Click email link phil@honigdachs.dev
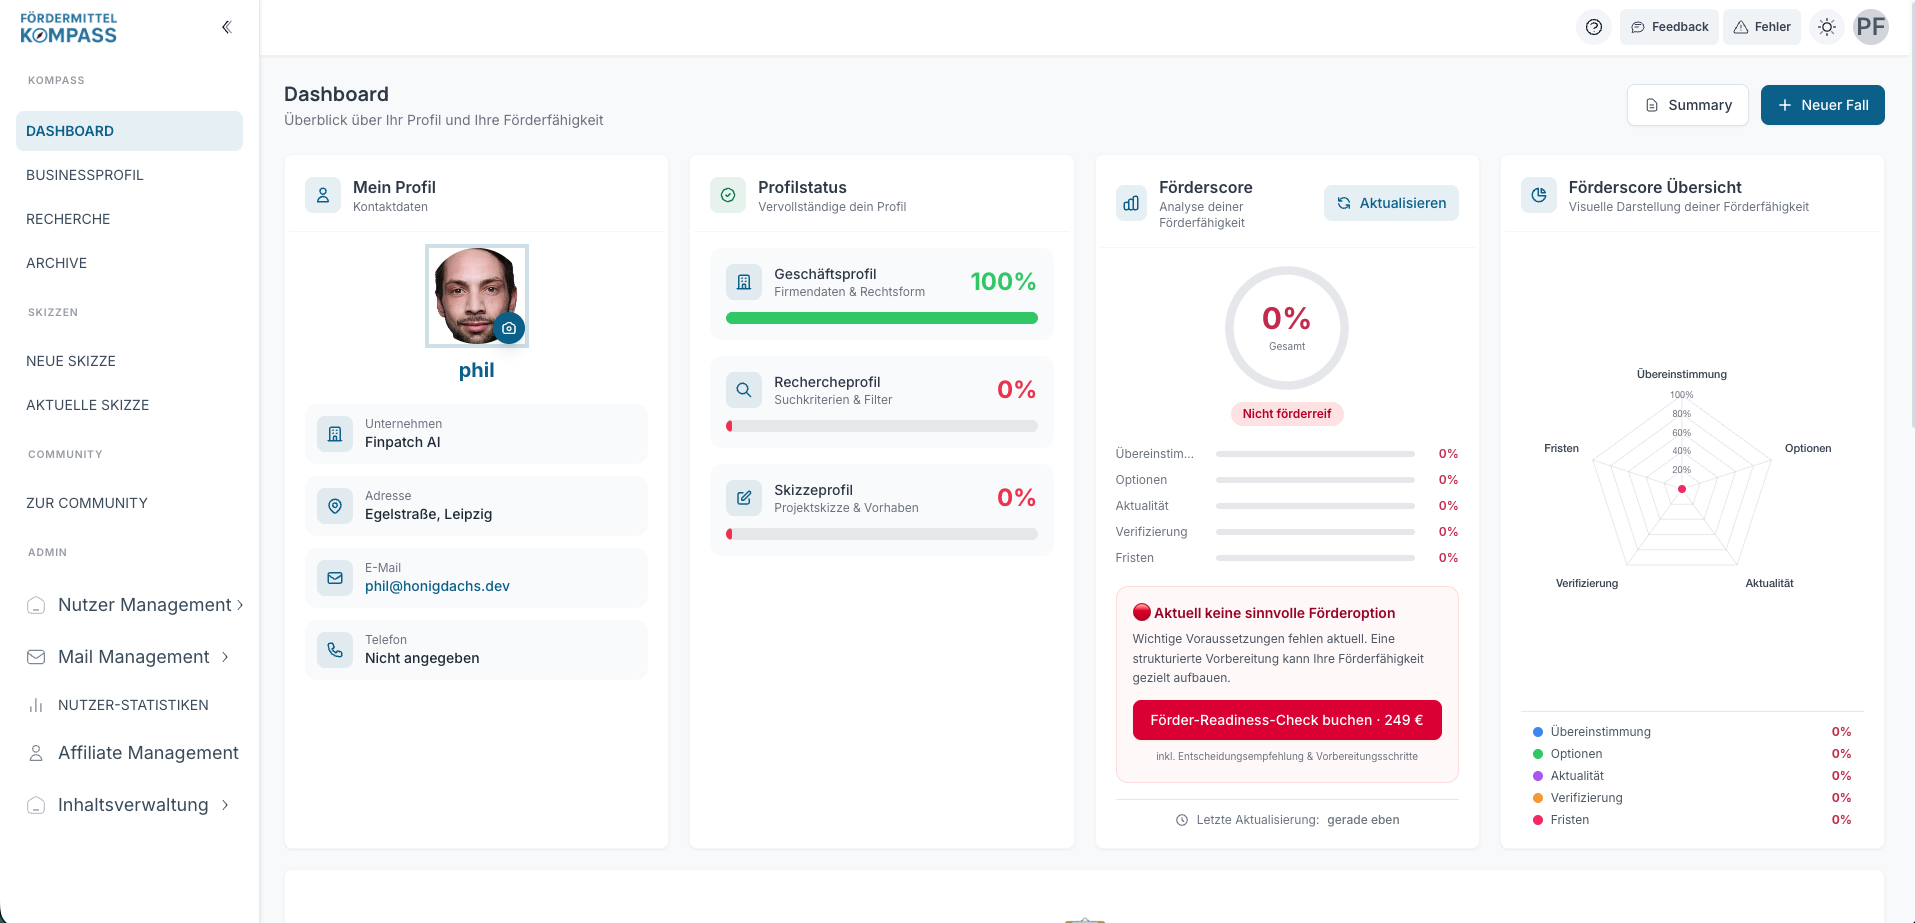 tap(437, 586)
